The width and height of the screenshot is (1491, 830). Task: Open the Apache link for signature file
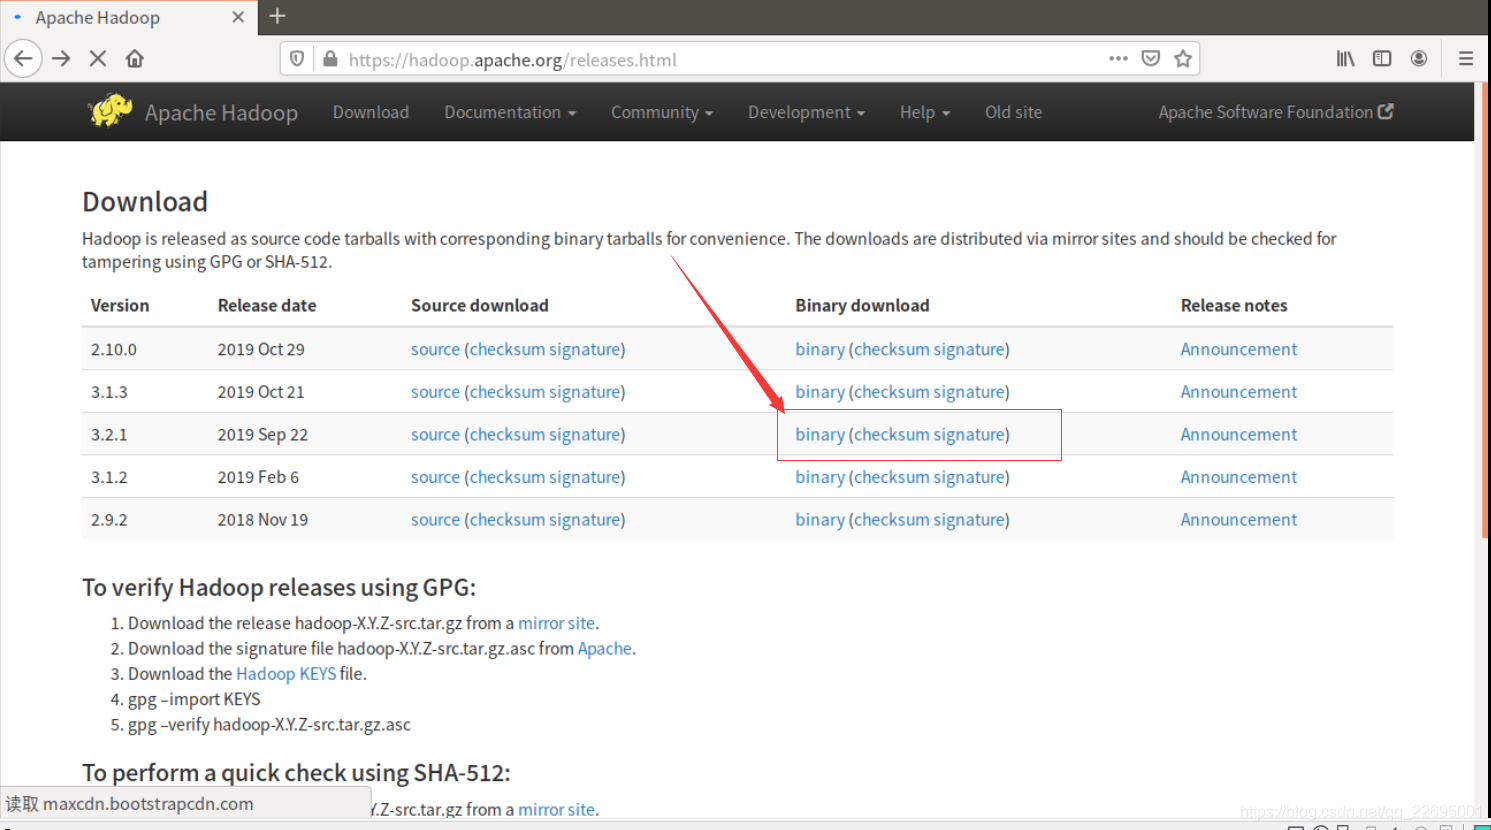point(604,648)
